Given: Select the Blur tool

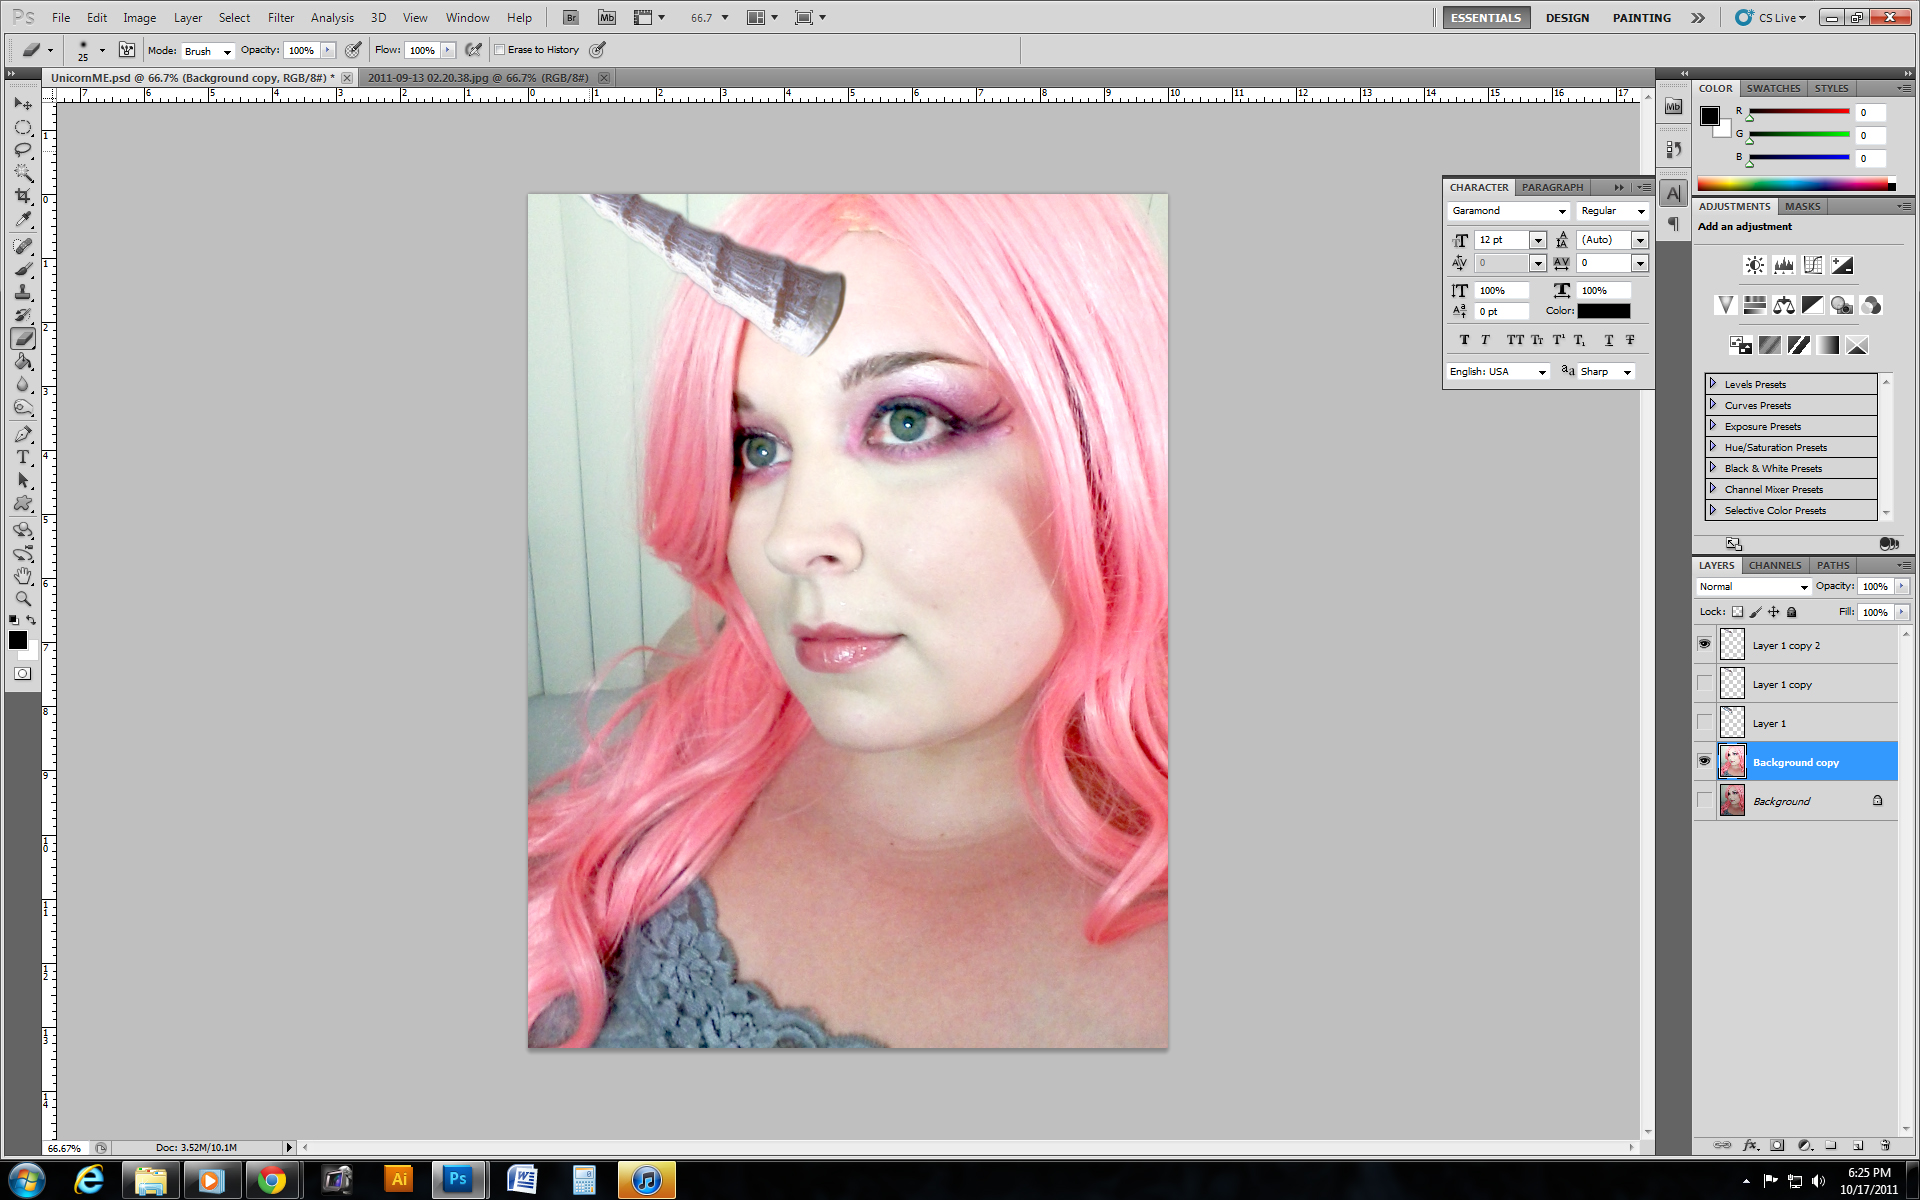Looking at the screenshot, I should 23,384.
